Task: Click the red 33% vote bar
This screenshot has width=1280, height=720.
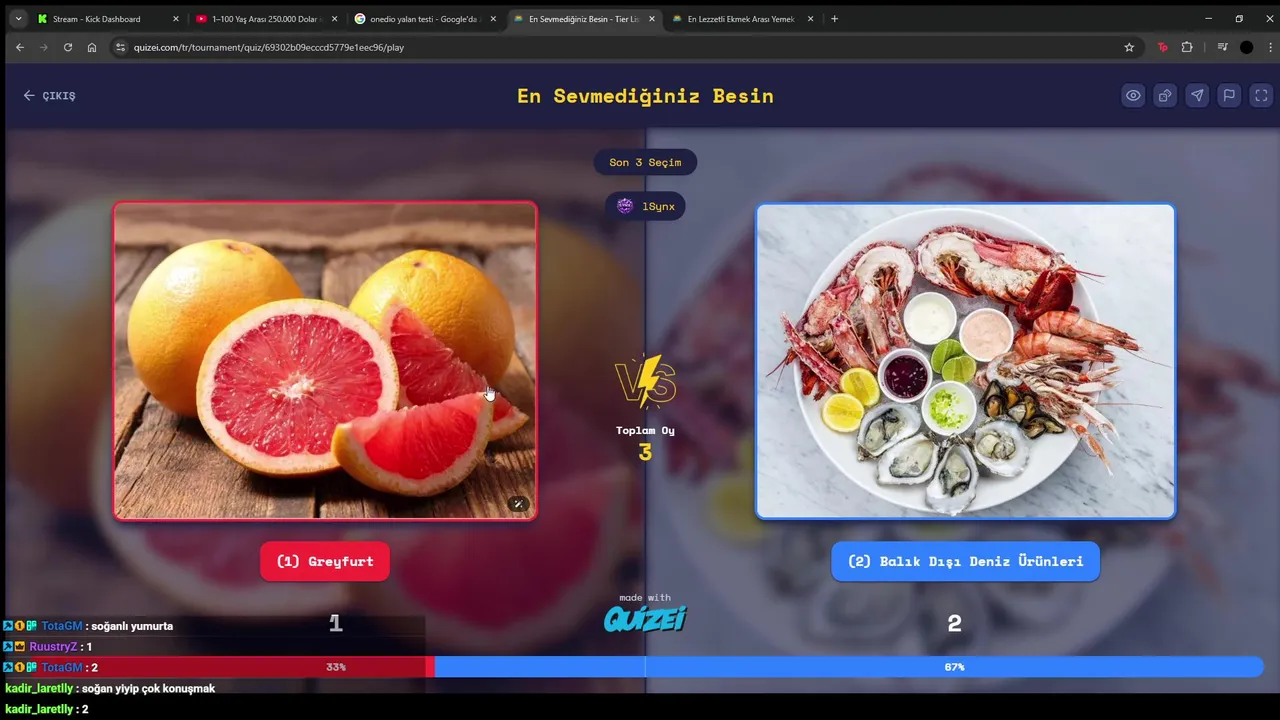Action: [219, 666]
